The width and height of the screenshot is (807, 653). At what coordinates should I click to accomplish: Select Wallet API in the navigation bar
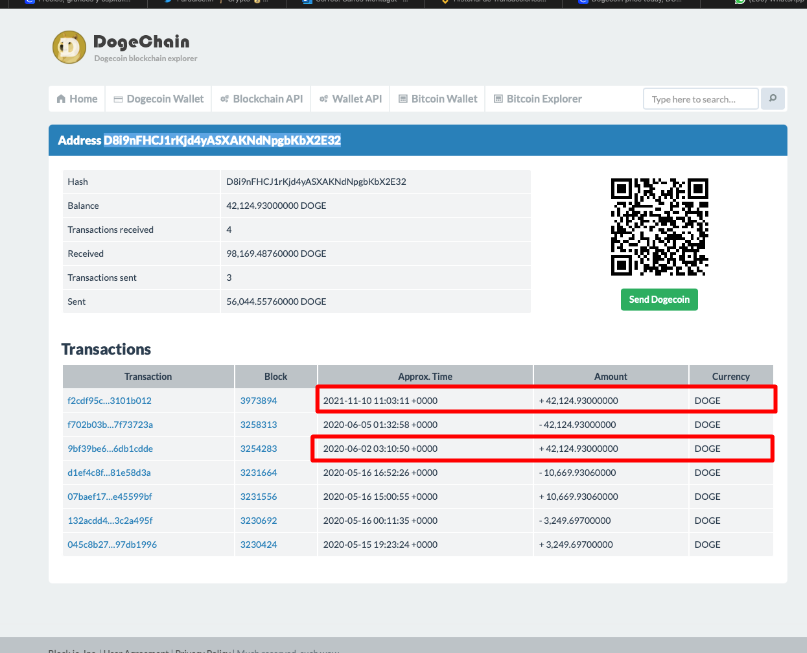click(350, 99)
